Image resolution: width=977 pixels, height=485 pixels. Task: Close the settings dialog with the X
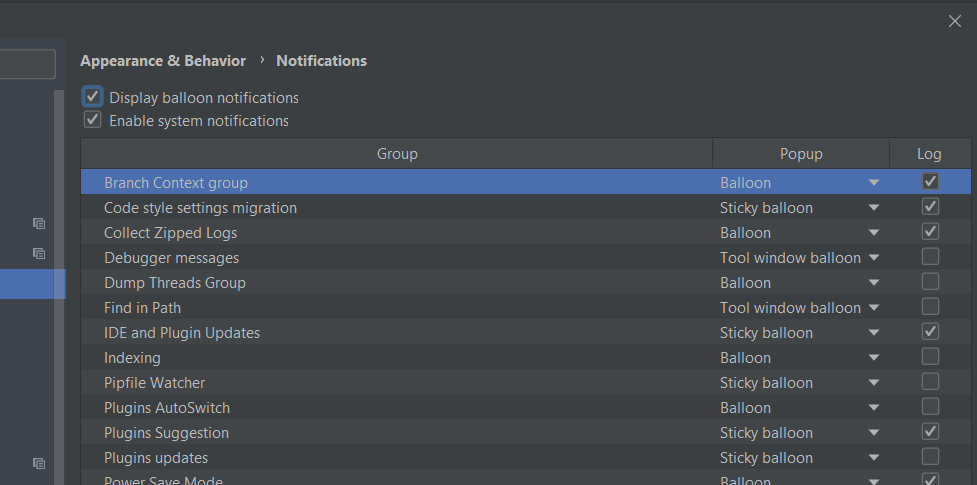[954, 21]
